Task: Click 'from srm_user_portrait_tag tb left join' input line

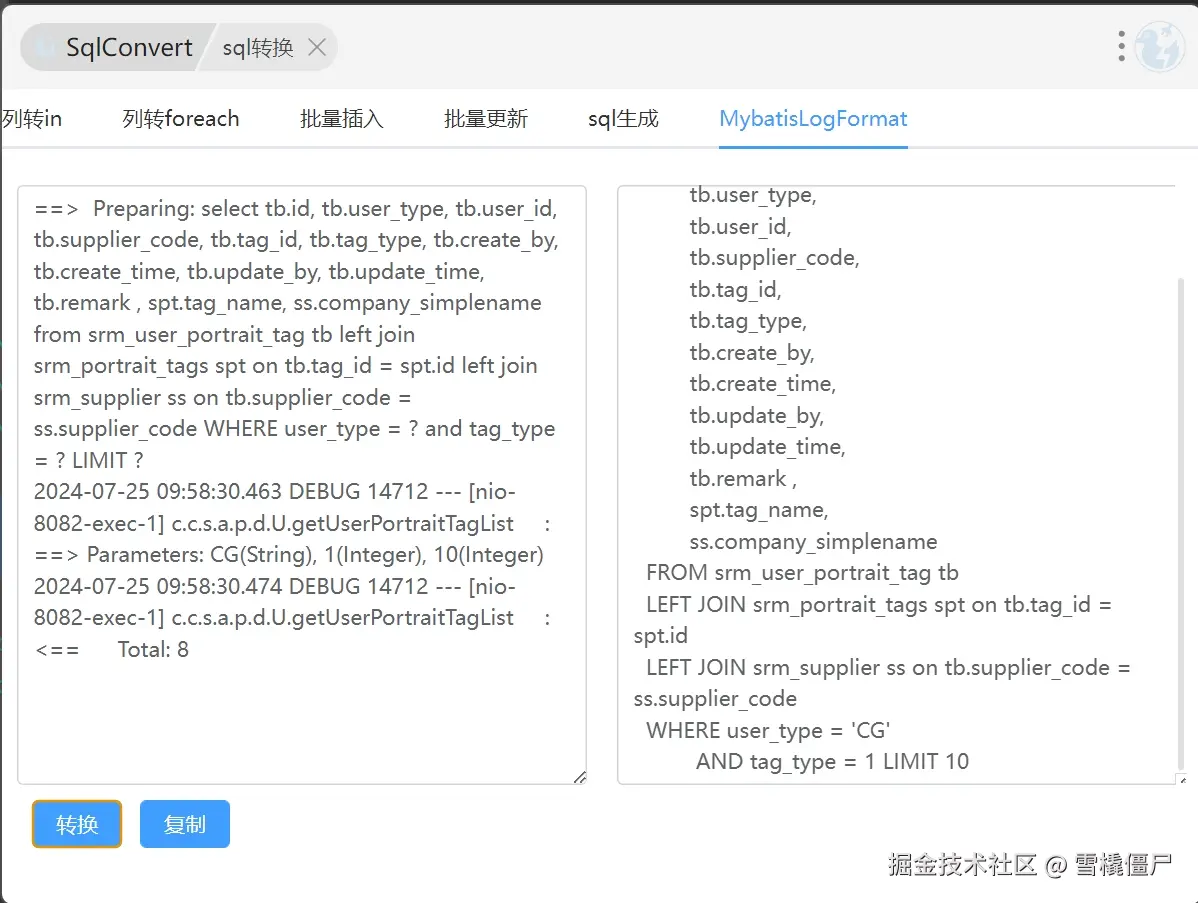Action: [x=224, y=335]
